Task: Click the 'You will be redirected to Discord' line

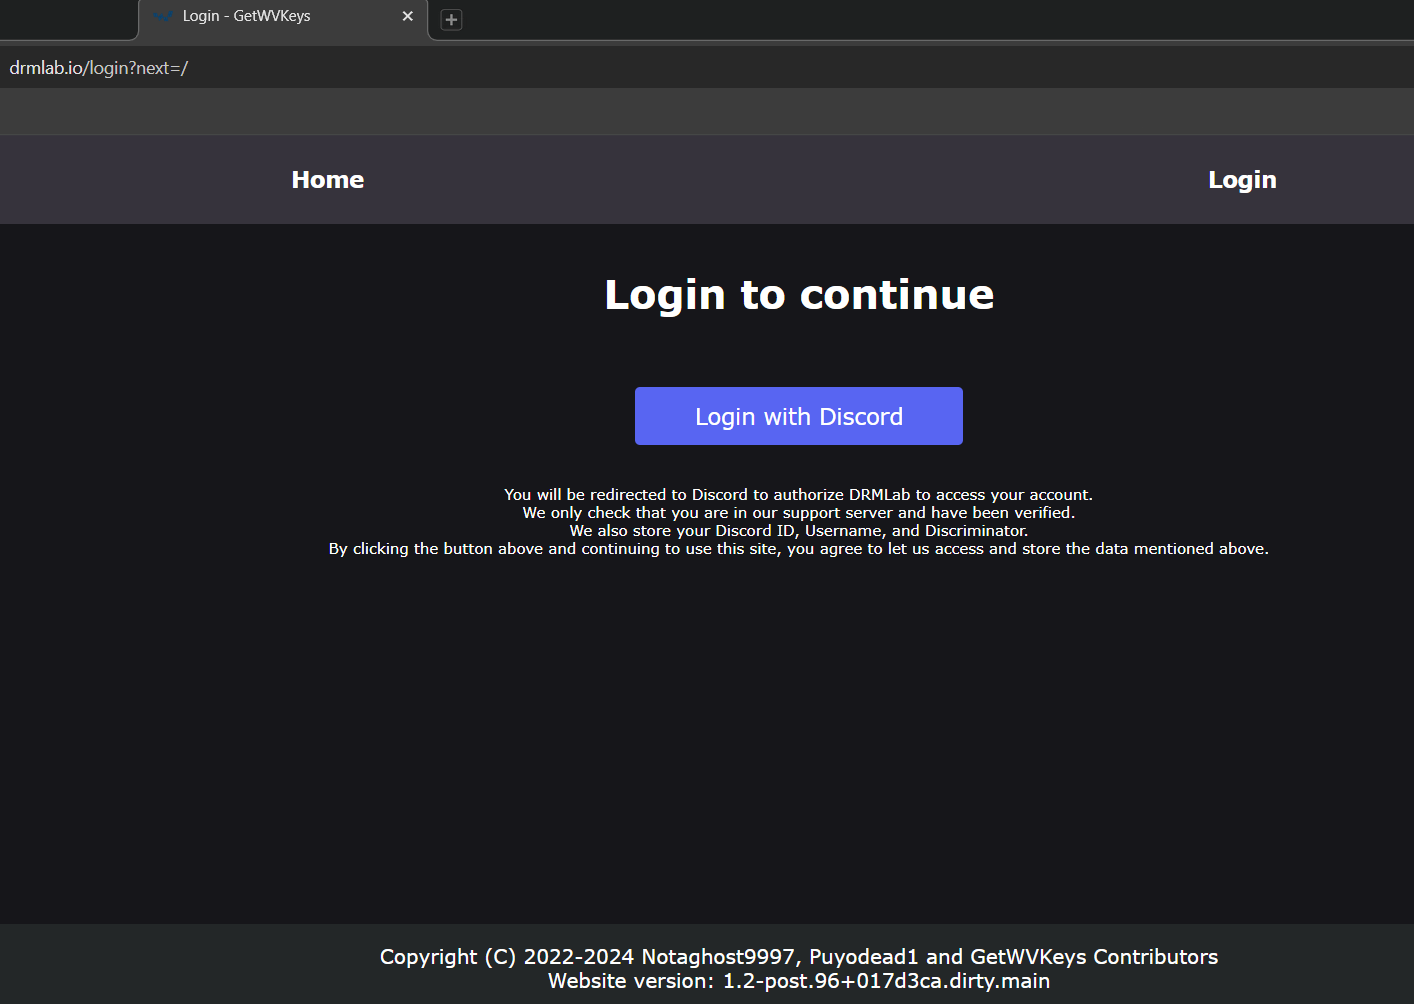Action: tap(799, 494)
